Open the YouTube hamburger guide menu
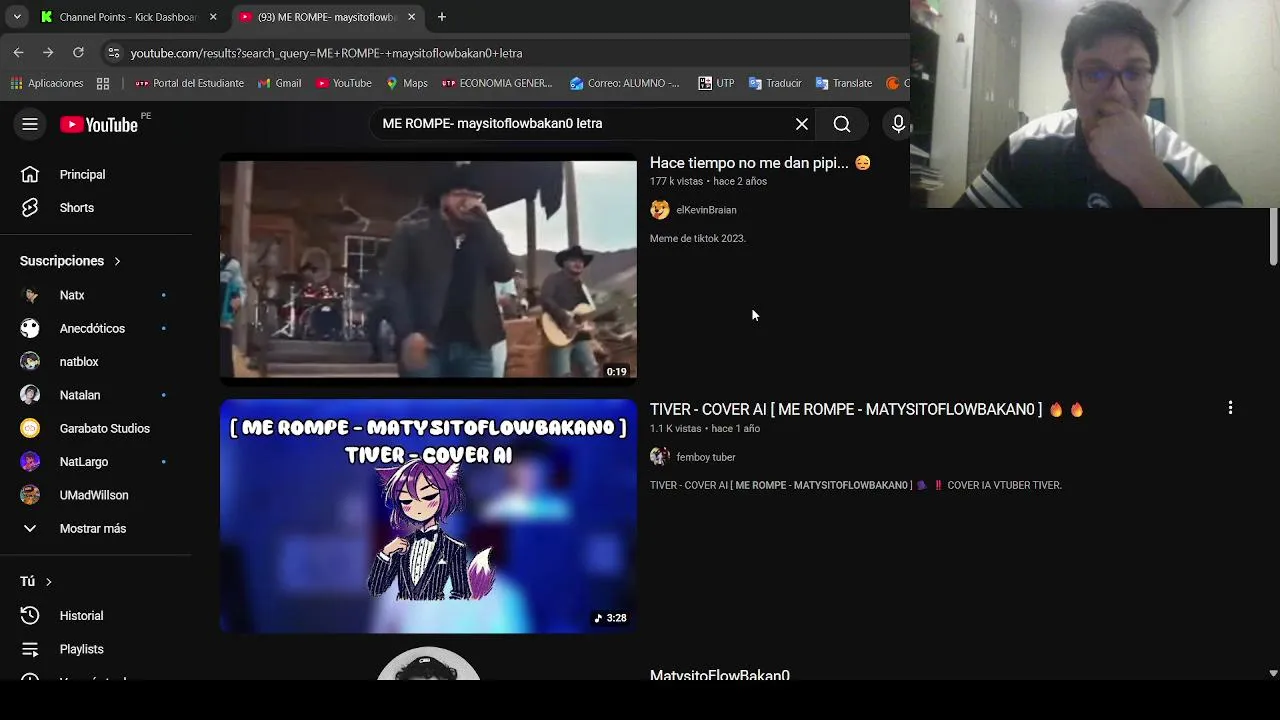The width and height of the screenshot is (1280, 720). [30, 124]
